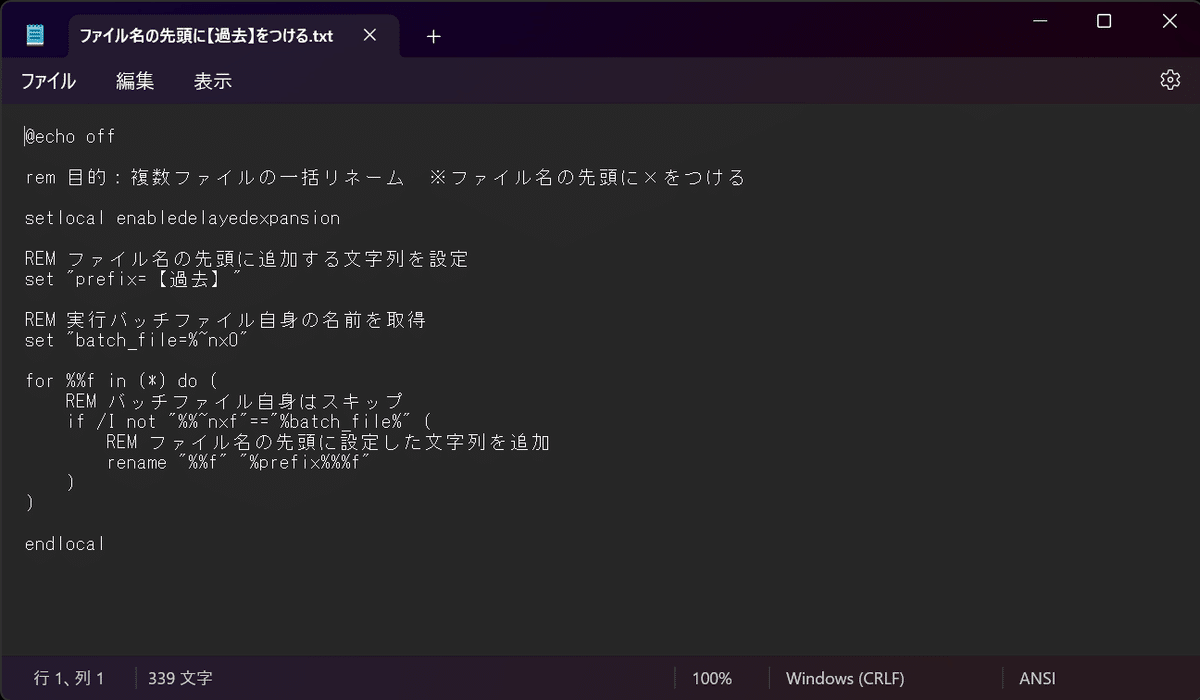Open the 表示 menu
Image resolution: width=1200 pixels, height=700 pixels.
coord(211,81)
